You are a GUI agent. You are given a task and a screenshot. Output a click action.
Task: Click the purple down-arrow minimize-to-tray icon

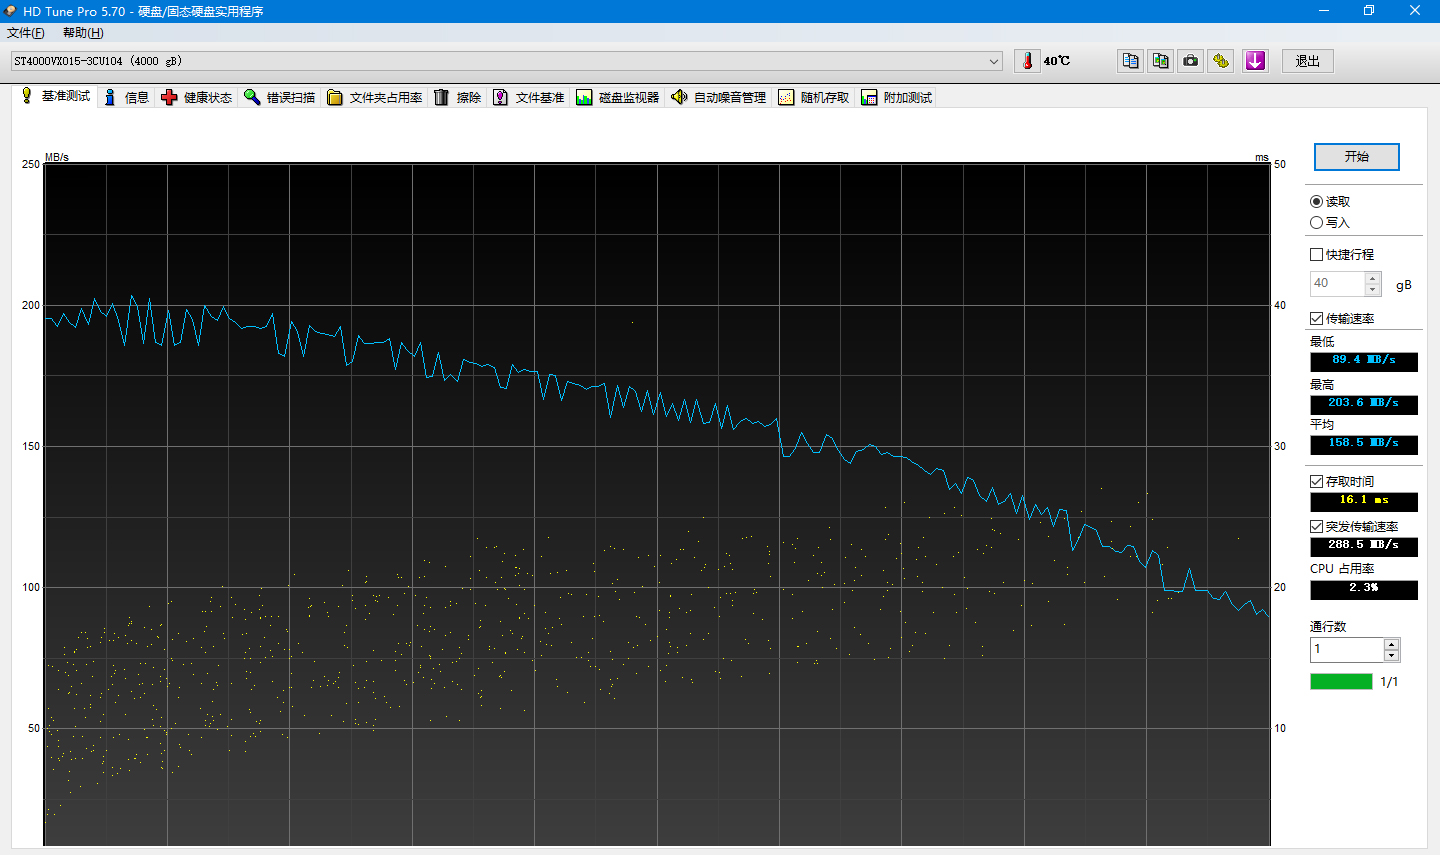point(1255,61)
